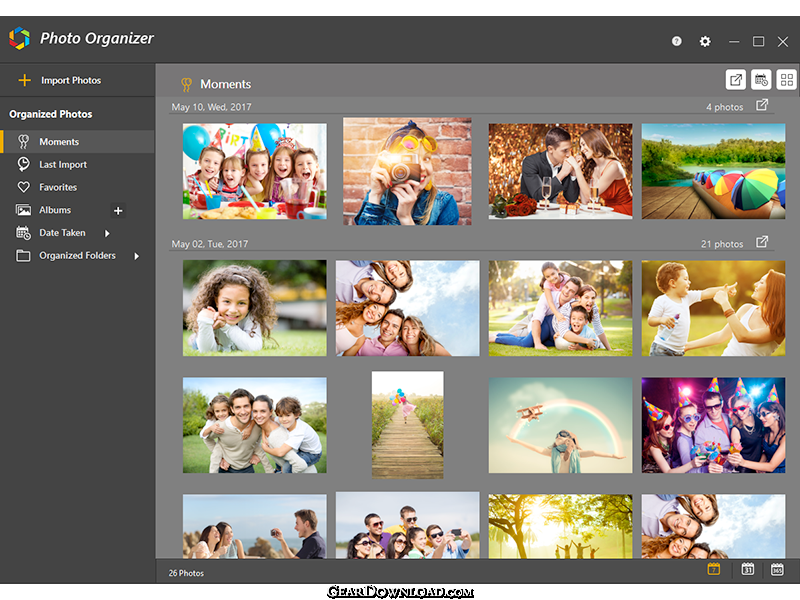Select the friends heads-together sky photo in the second row

(x=407, y=308)
